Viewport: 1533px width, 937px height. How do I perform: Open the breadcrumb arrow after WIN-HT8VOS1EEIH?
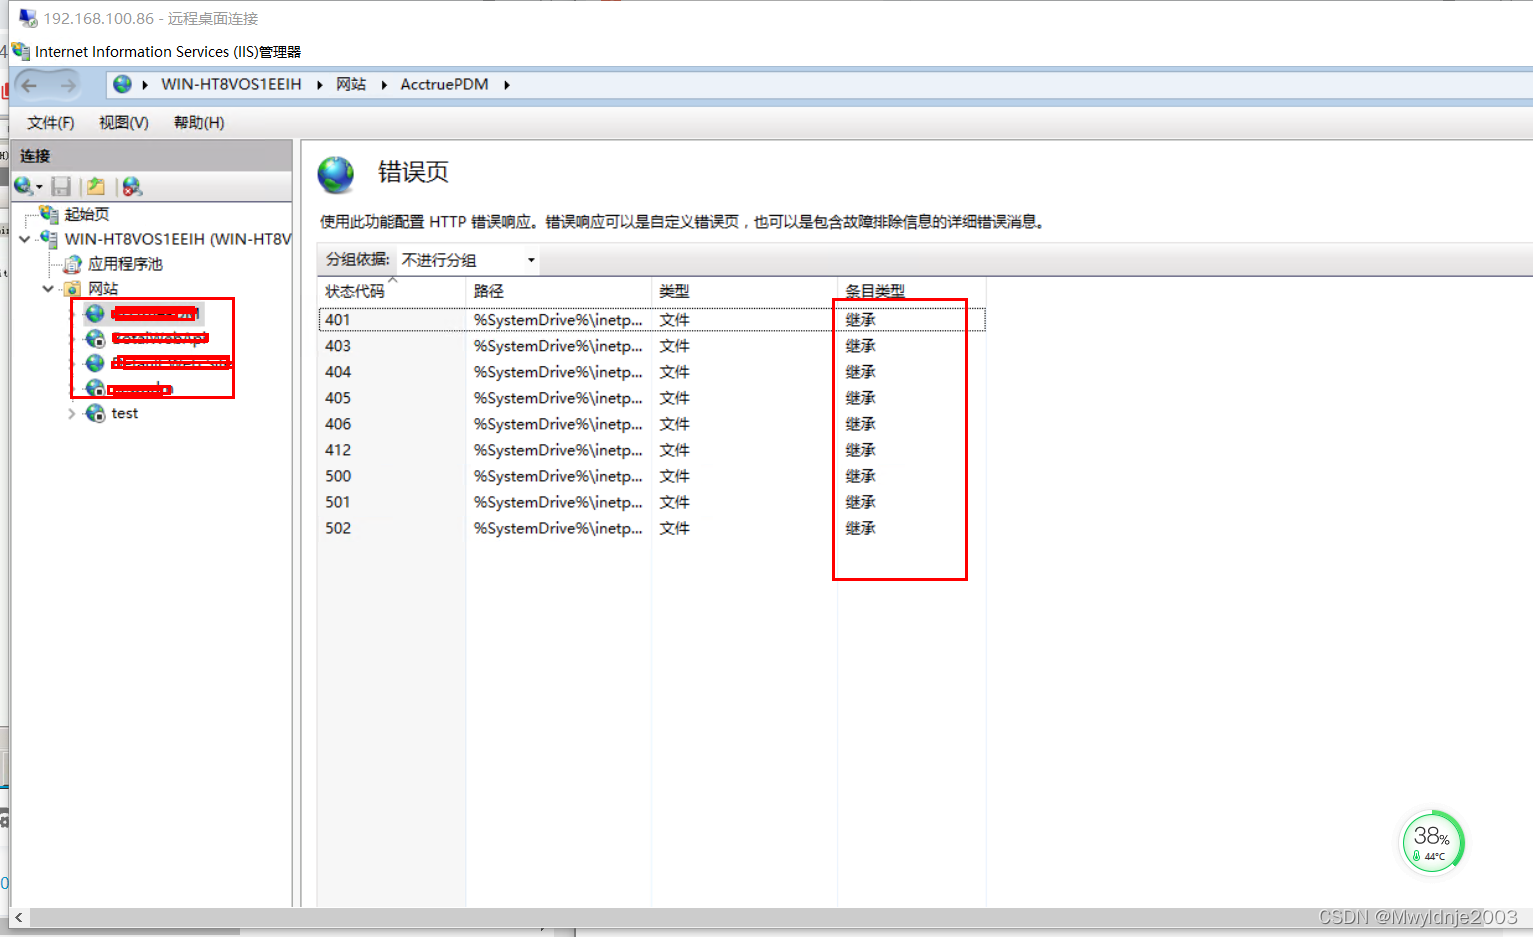click(319, 85)
